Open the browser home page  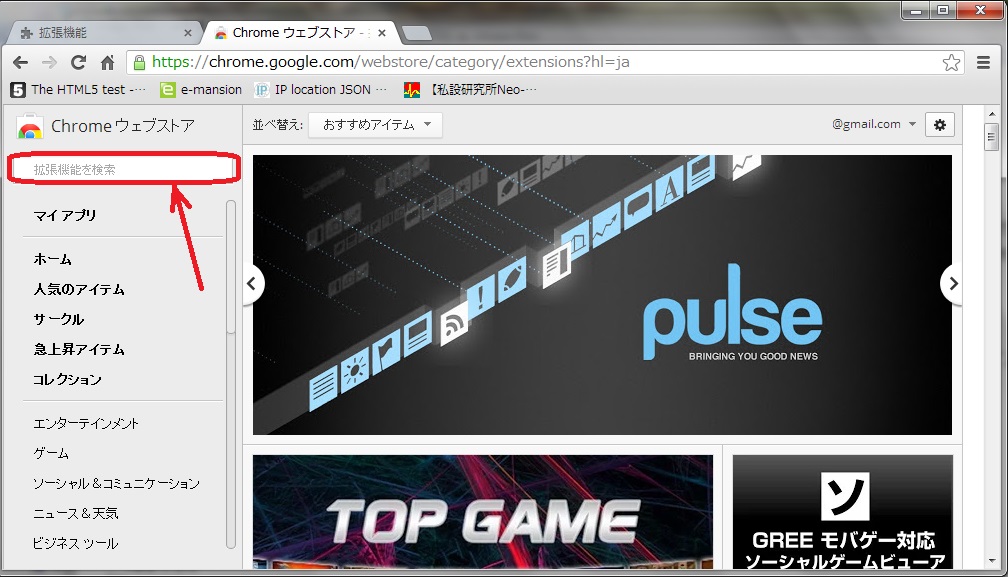pos(107,62)
